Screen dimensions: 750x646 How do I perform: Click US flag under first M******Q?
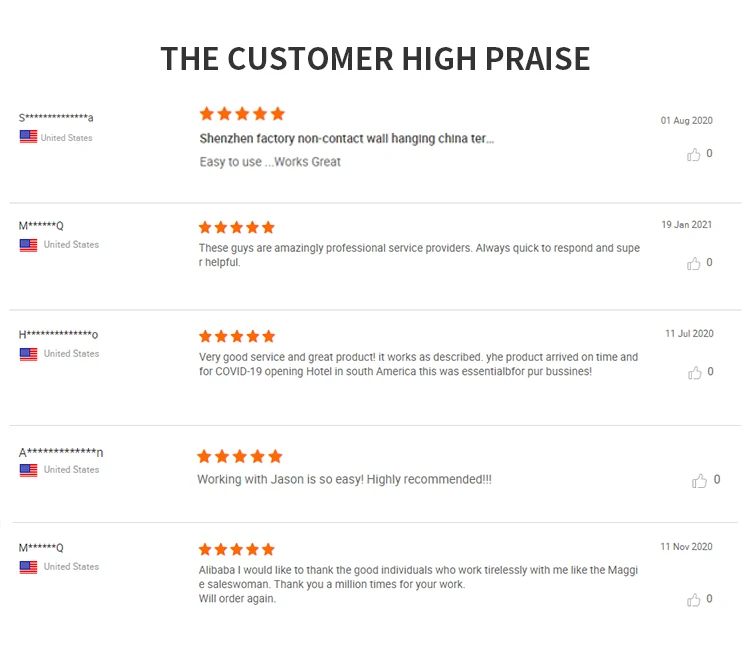coord(28,245)
